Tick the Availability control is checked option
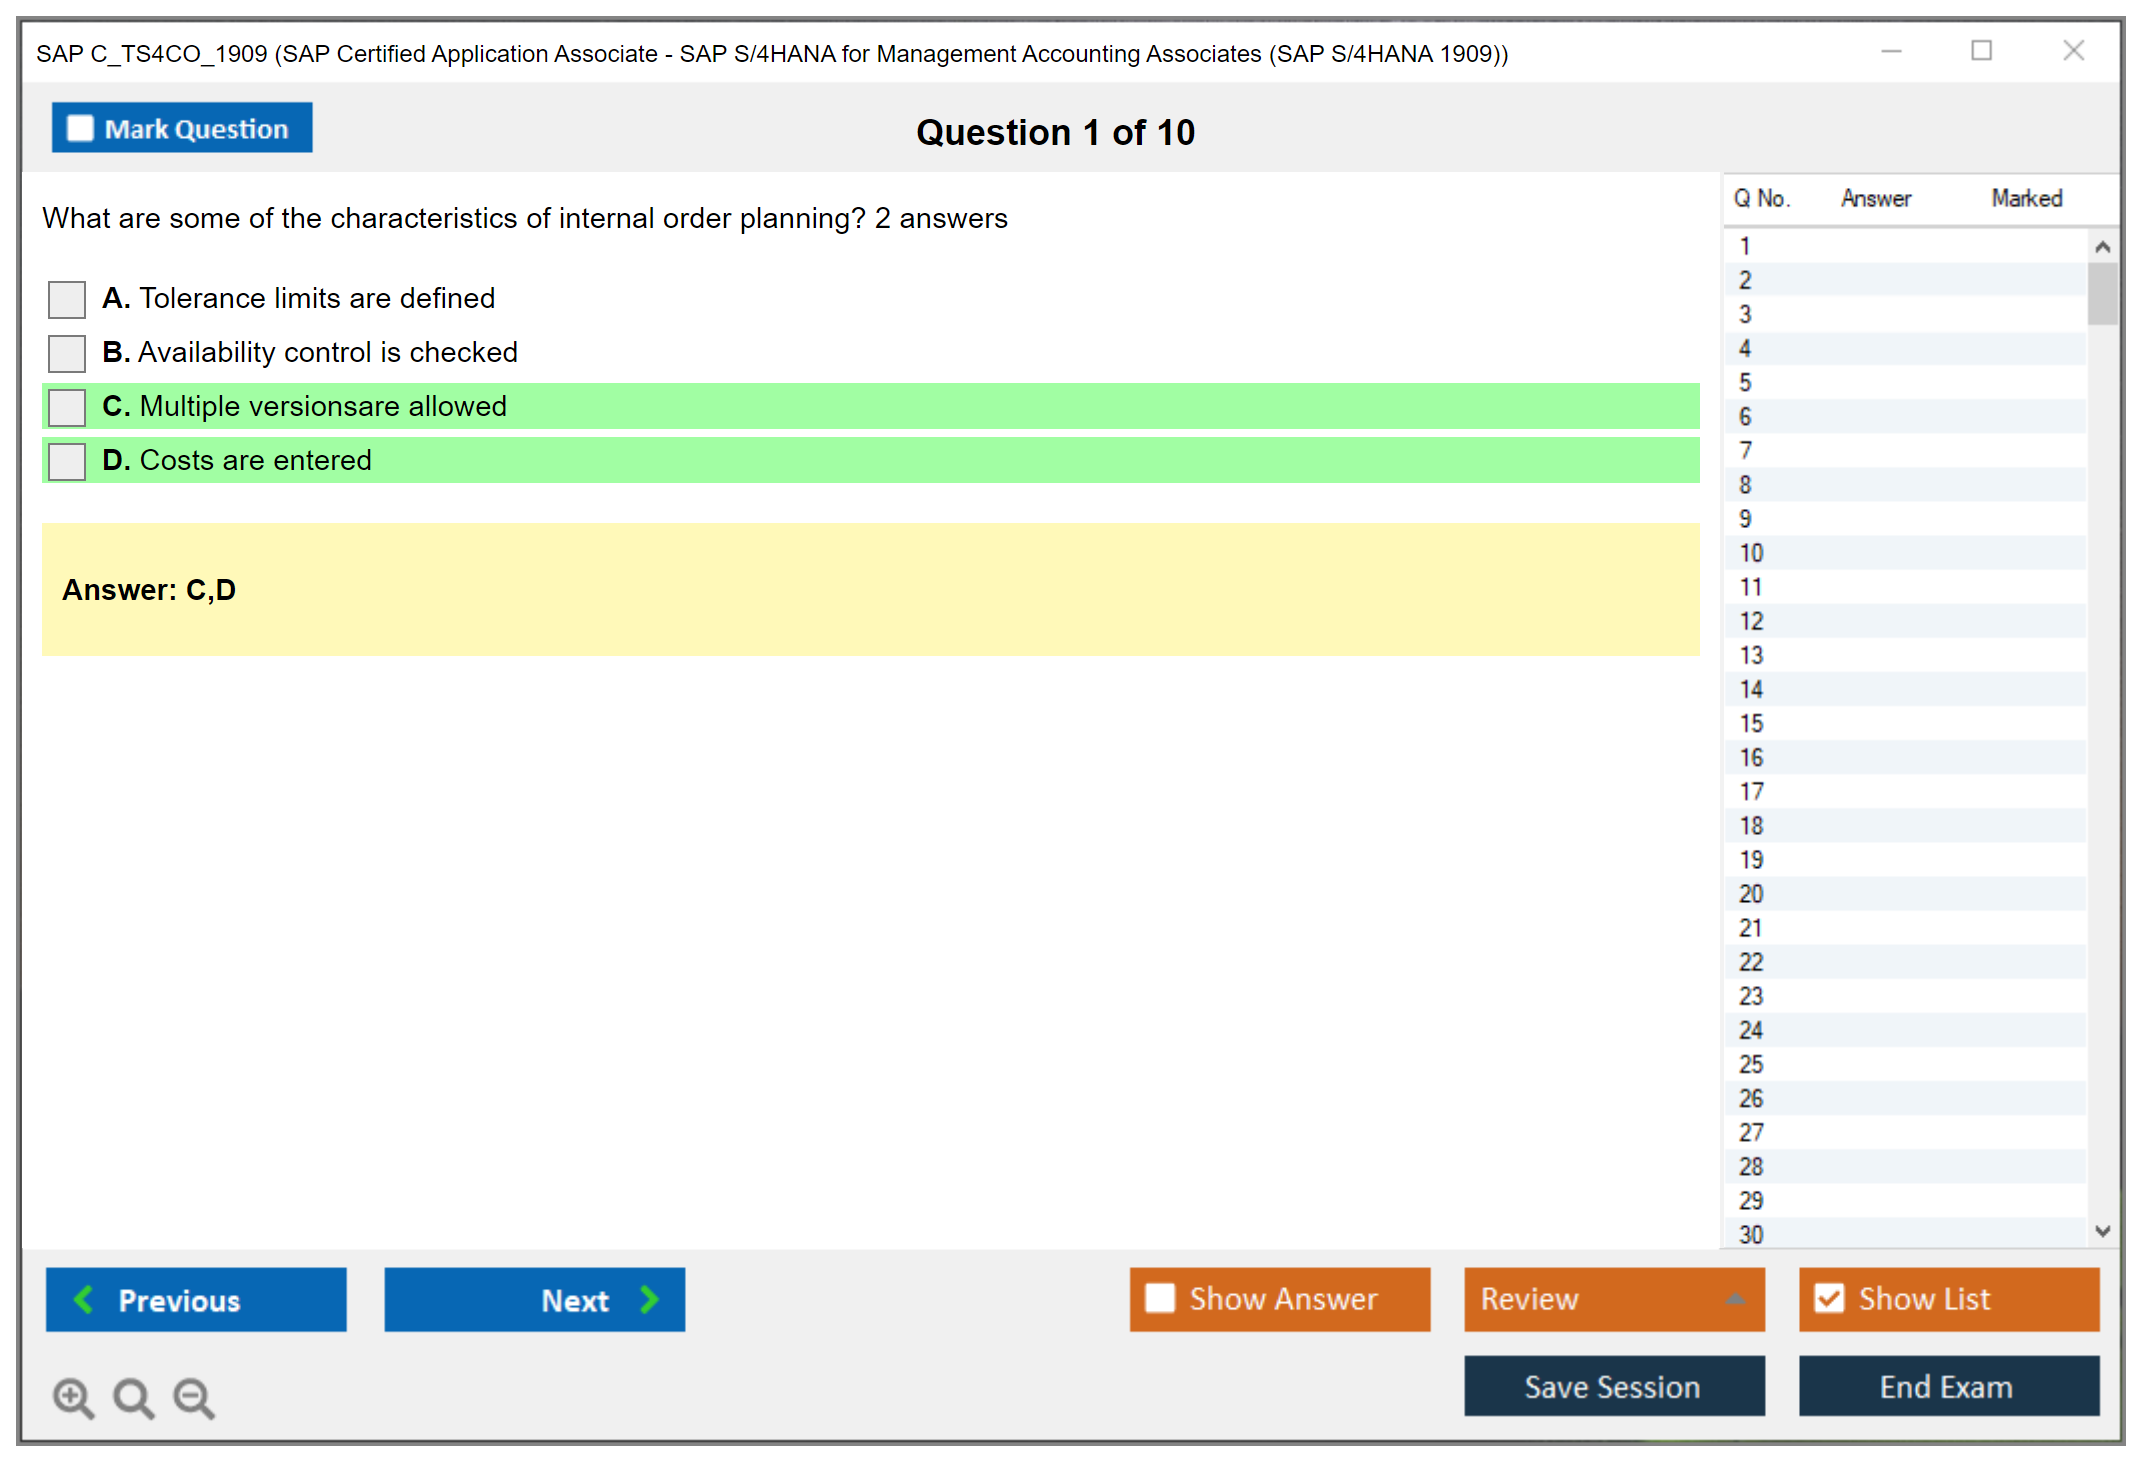2150x1470 pixels. point(67,353)
